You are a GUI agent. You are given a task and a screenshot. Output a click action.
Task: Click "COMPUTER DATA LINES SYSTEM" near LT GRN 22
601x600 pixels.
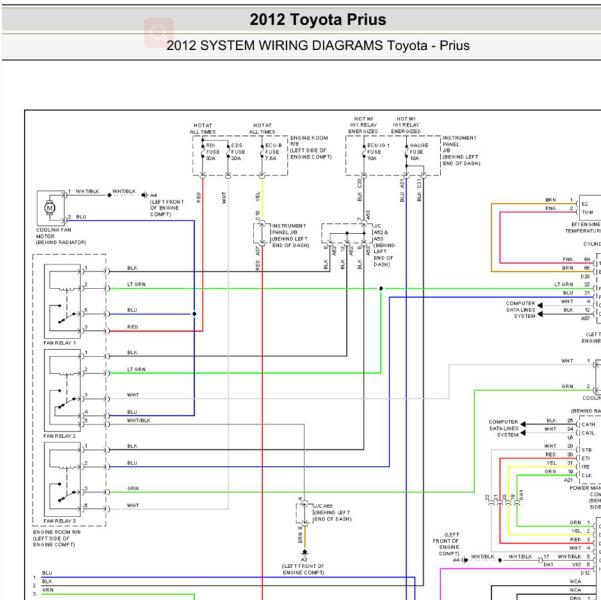click(x=520, y=309)
